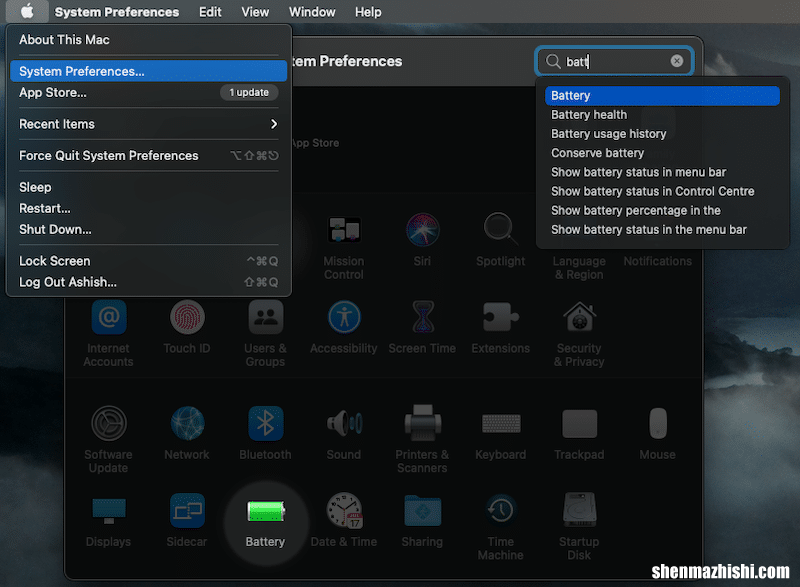The width and height of the screenshot is (800, 587).
Task: Open Sidecar preferences
Action: tap(187, 511)
